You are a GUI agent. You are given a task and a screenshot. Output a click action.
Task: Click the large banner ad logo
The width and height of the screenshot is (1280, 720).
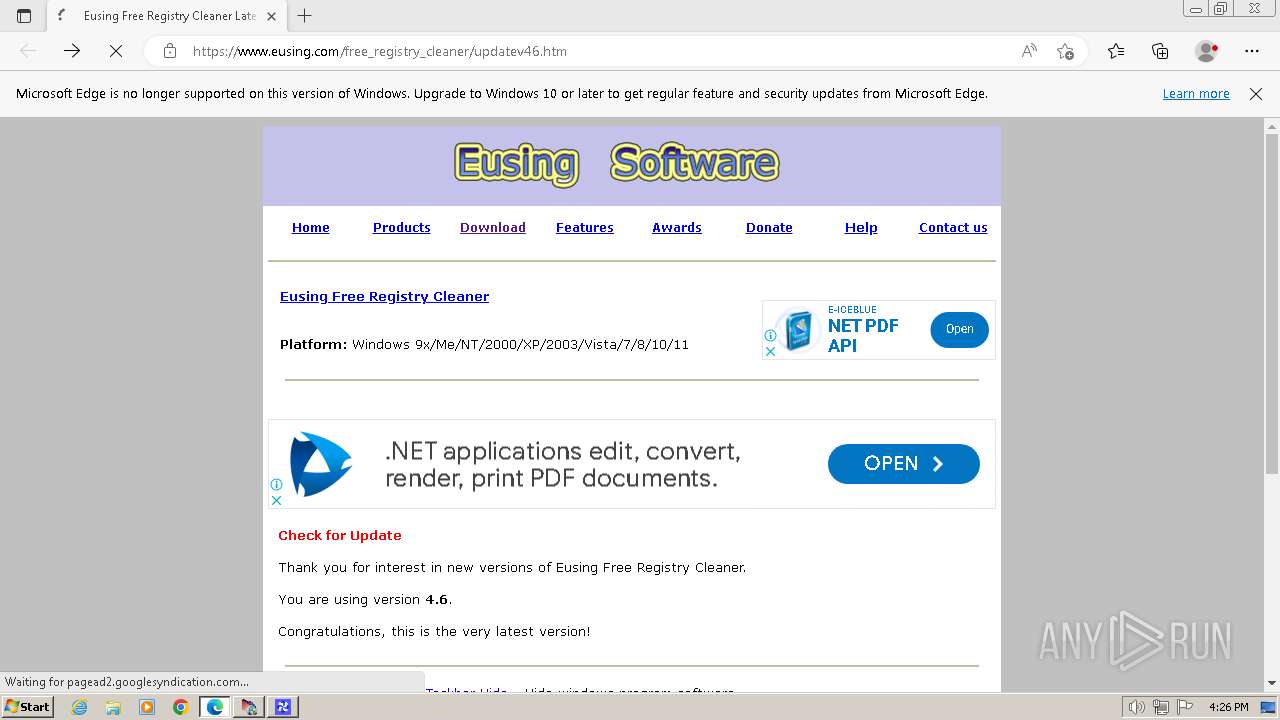tap(320, 464)
